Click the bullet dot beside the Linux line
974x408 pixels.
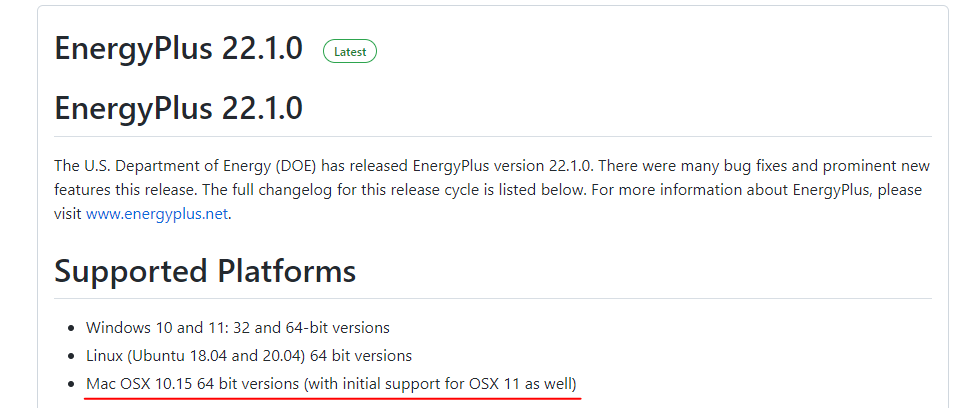pos(72,356)
